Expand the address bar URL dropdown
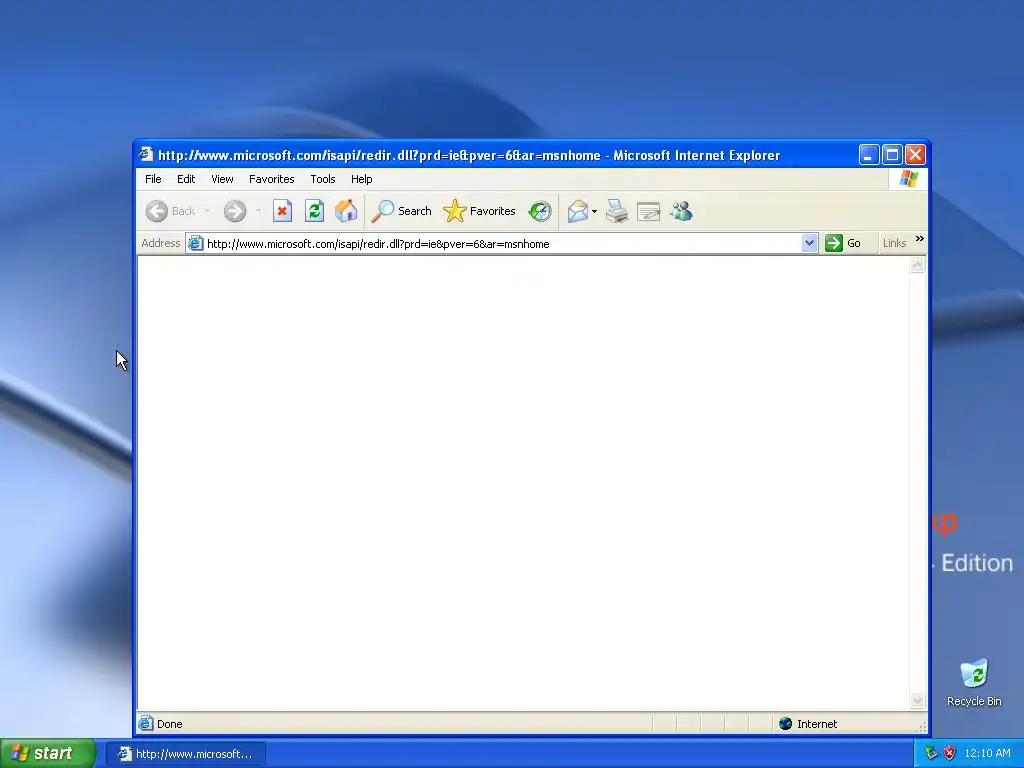Screen dimensions: 1024x768 pyautogui.click(x=809, y=243)
